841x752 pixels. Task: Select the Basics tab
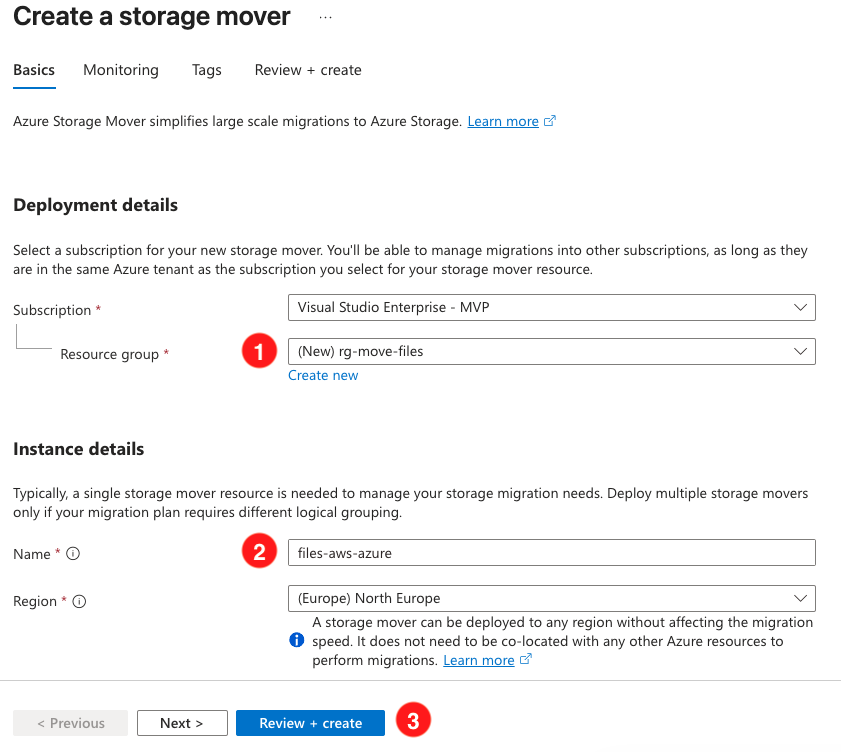pyautogui.click(x=34, y=70)
